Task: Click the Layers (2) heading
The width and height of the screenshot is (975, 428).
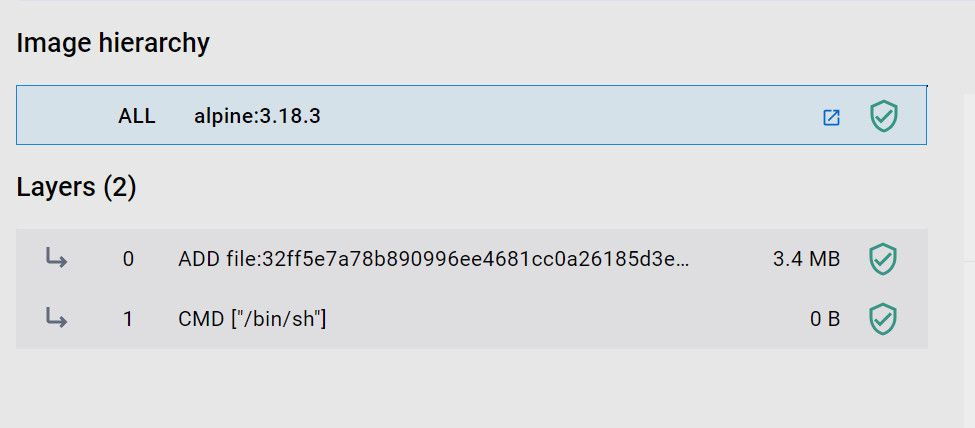Action: pyautogui.click(x=76, y=187)
